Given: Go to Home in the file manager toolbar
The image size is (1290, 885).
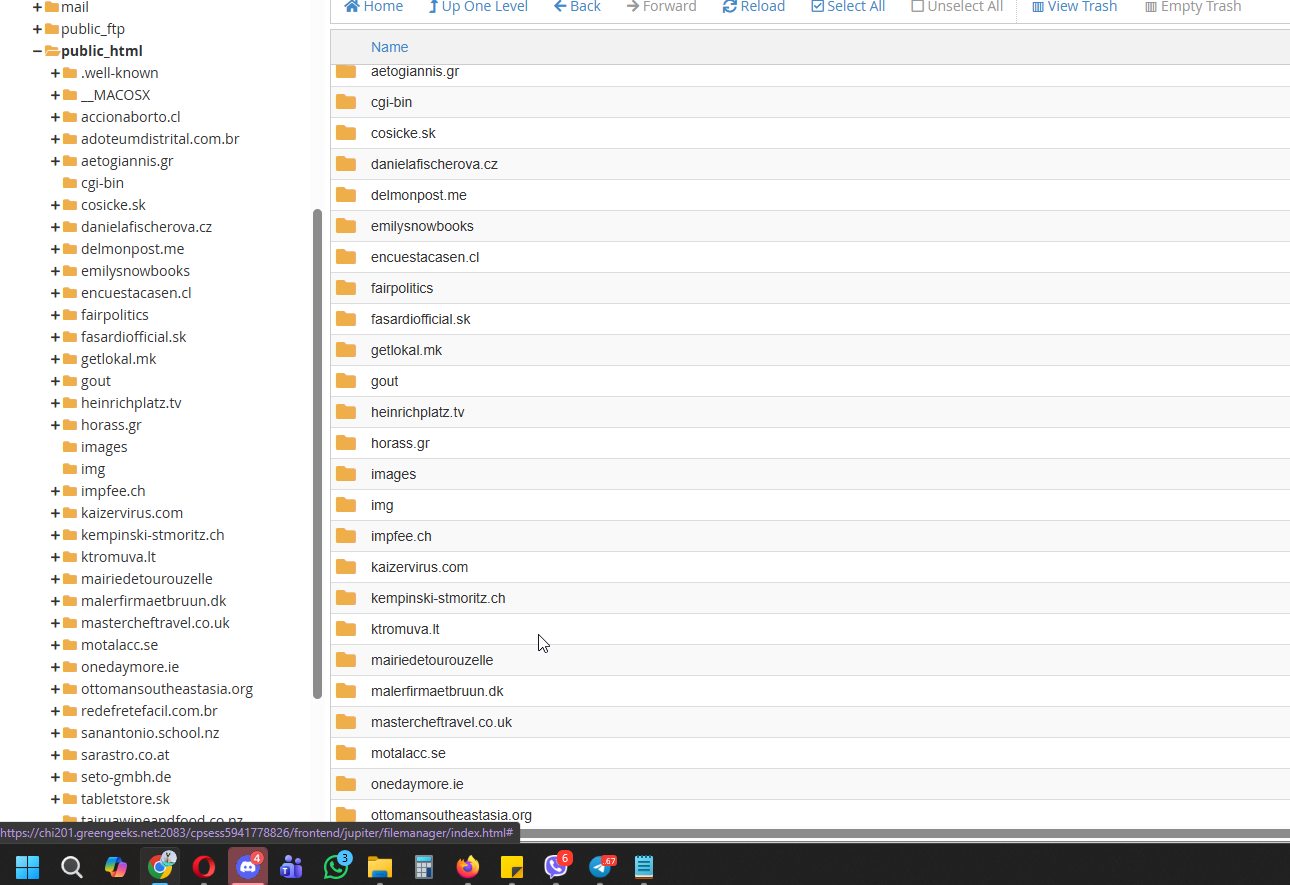Looking at the screenshot, I should 373,7.
